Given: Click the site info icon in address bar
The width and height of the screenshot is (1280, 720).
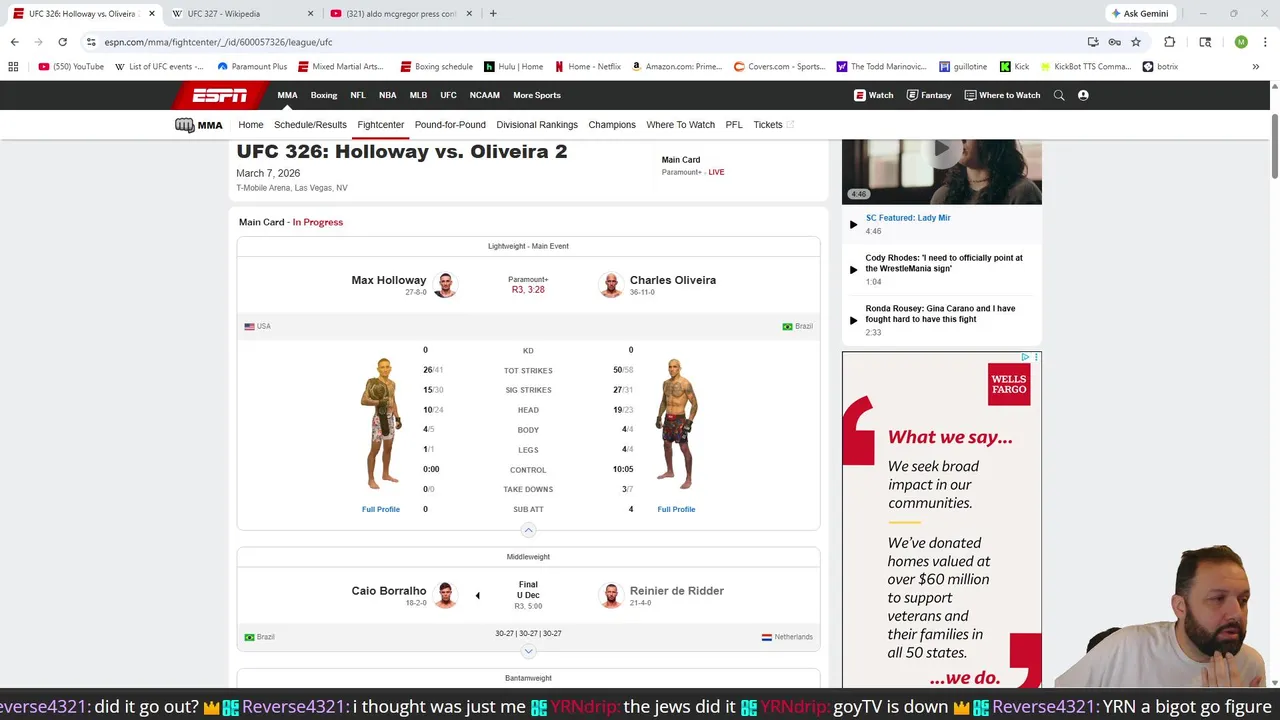Looking at the screenshot, I should pos(91,42).
